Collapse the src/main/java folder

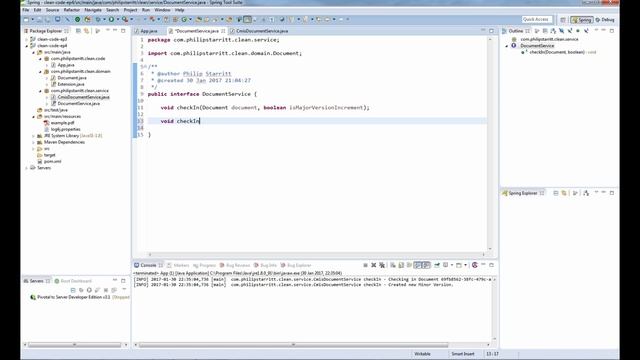33,52
